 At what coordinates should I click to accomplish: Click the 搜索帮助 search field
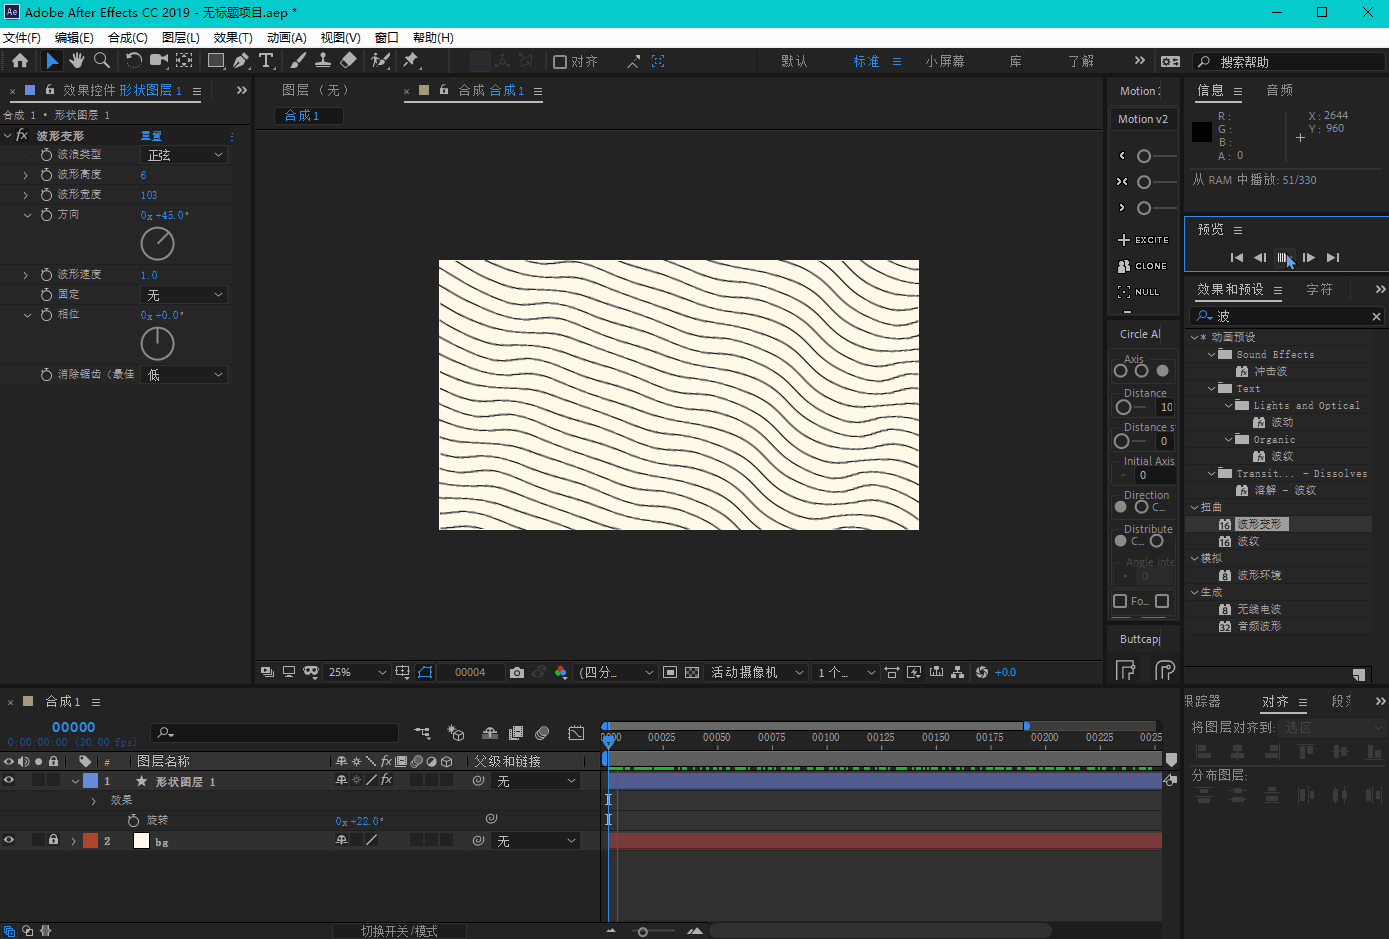[1290, 62]
